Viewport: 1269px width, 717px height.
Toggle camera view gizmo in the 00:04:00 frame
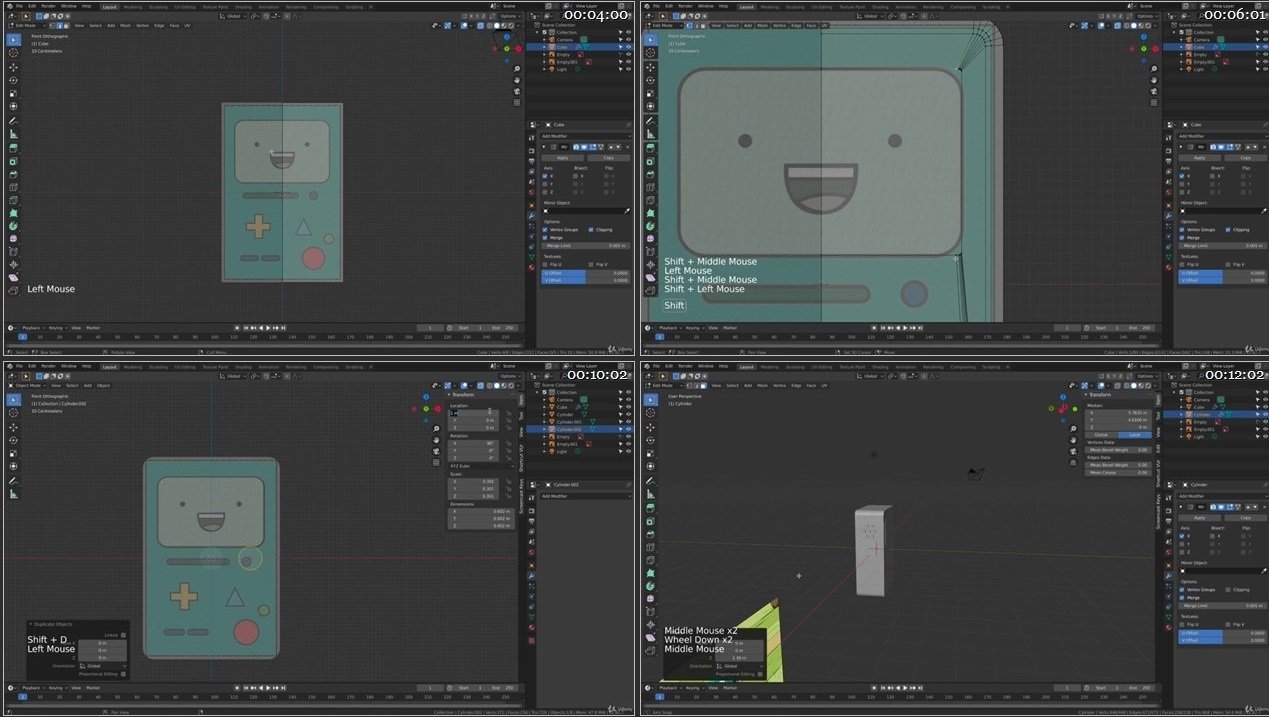point(517,91)
